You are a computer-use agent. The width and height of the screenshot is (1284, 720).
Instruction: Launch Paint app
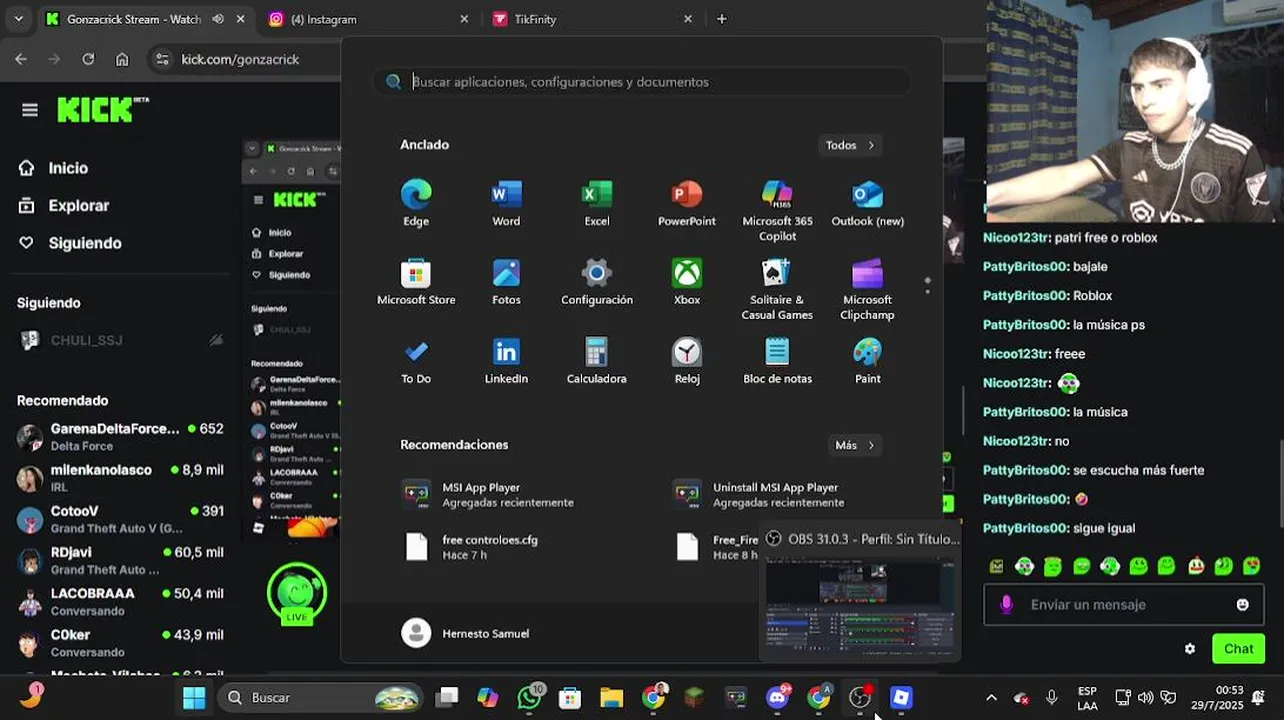coord(868,361)
